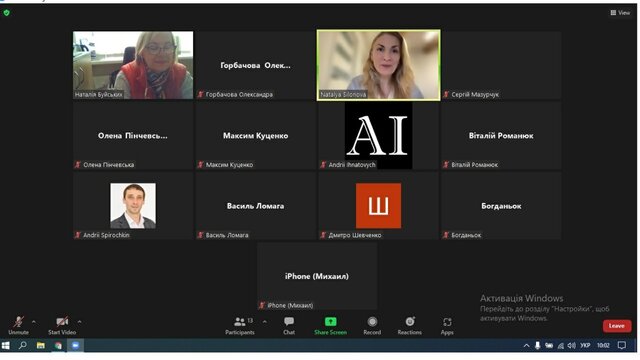
Task: Open the Apps panel
Action: 447,325
